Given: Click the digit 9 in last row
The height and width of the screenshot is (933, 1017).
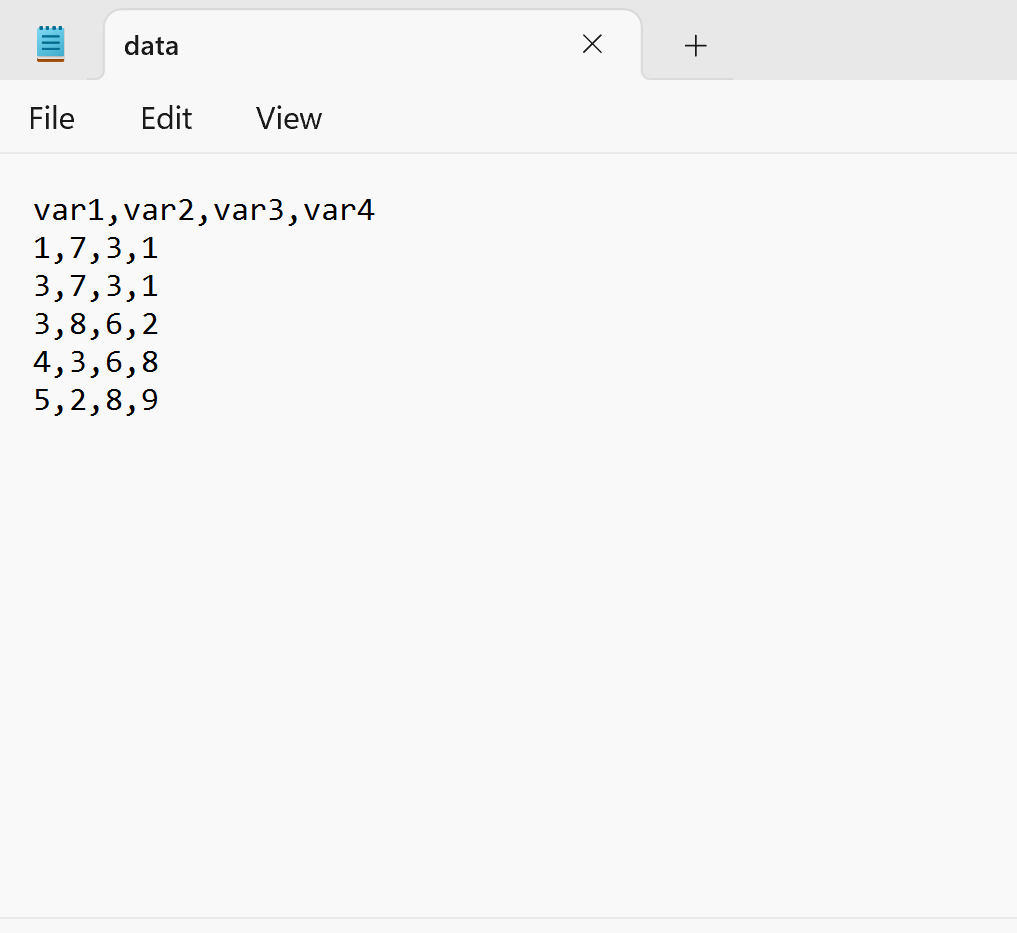Looking at the screenshot, I should point(150,400).
